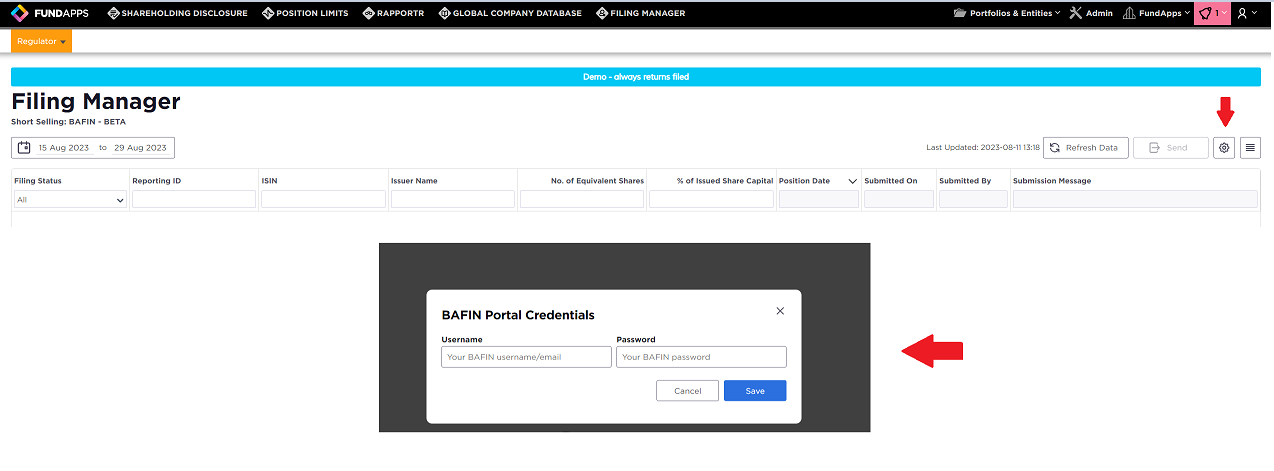Click the Admin tools icon
Viewport: 1274px width, 471px height.
click(x=1075, y=13)
